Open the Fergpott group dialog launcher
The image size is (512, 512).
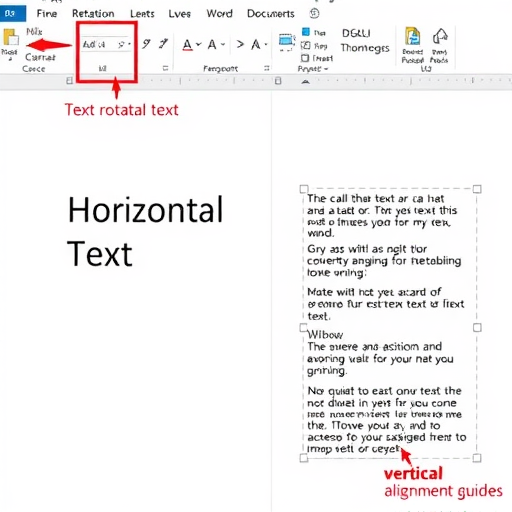(x=266, y=68)
